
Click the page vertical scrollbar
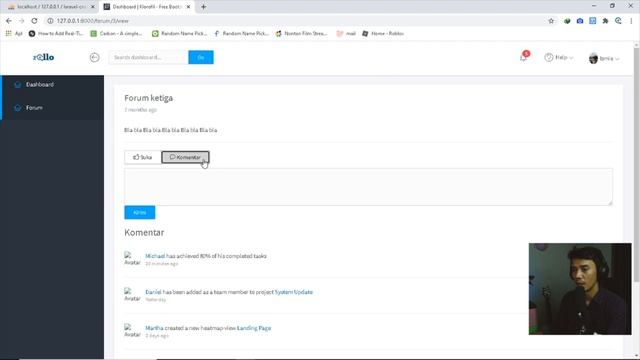click(636, 163)
